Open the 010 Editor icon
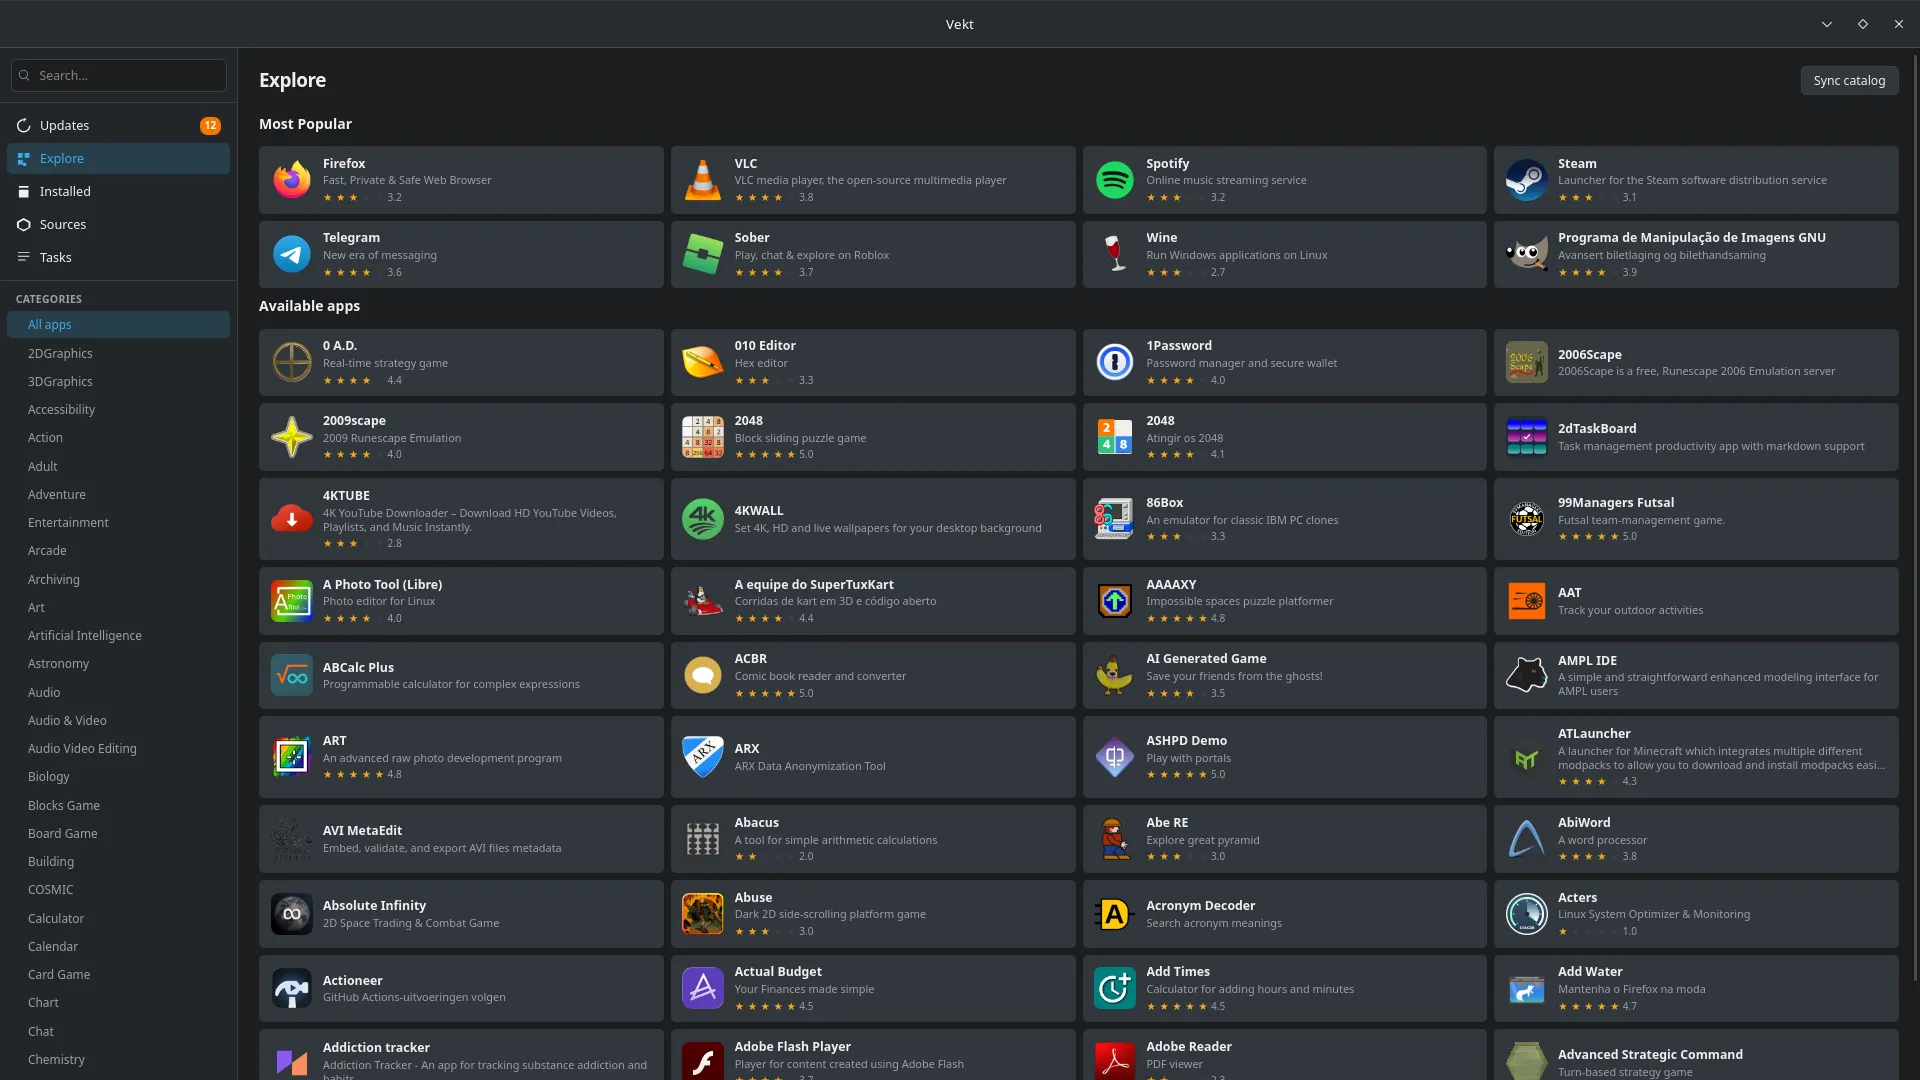Viewport: 1920px width, 1080px height. click(703, 362)
